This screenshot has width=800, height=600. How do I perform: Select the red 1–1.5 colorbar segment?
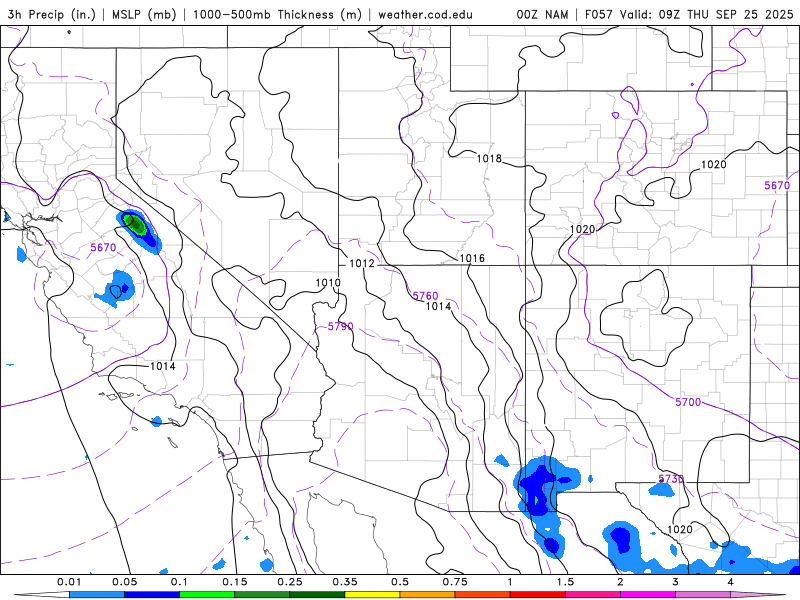click(538, 595)
